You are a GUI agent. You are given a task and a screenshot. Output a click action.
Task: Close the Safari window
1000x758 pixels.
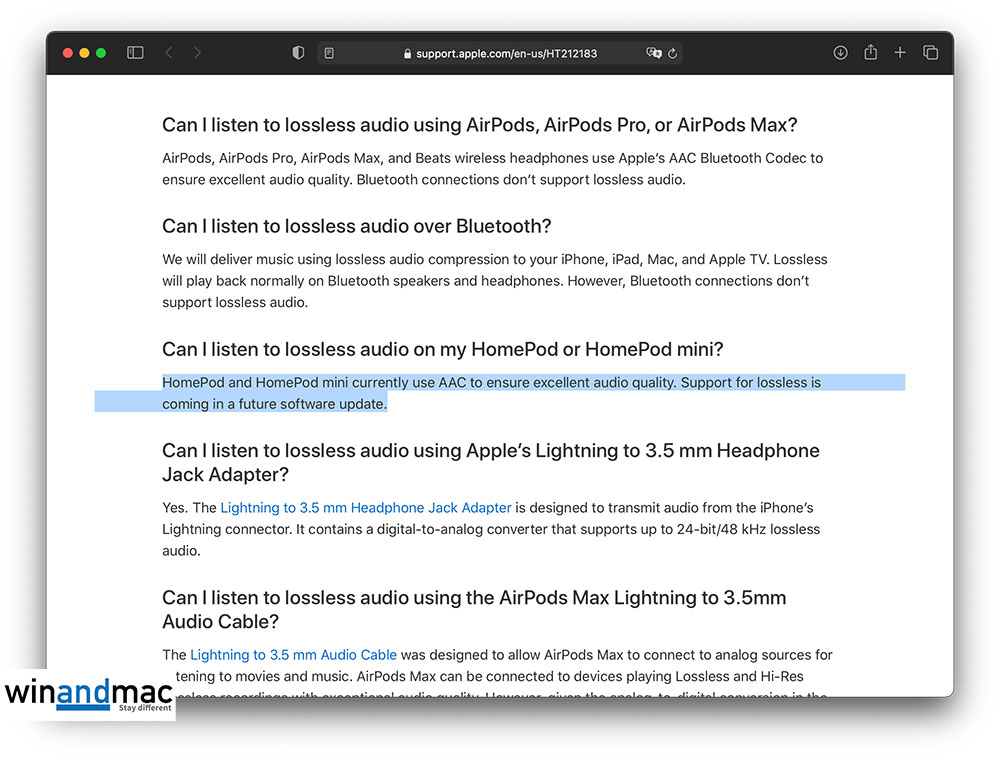click(x=68, y=53)
